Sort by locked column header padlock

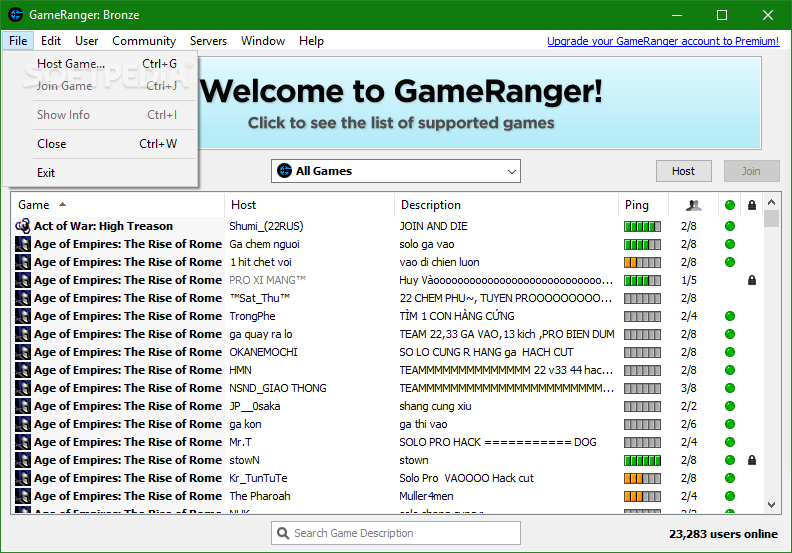752,205
